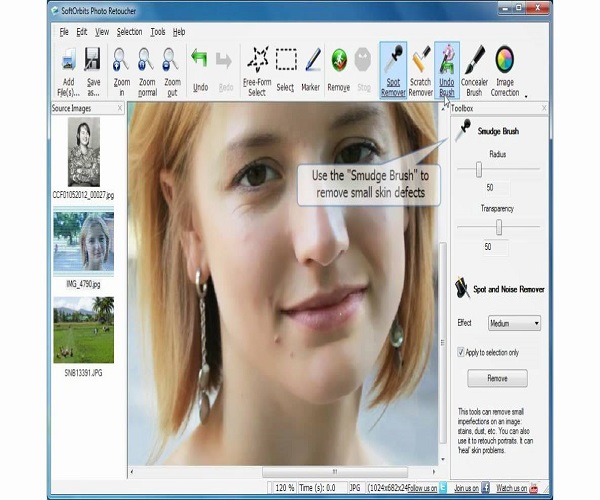Click the 'Join us on' link
This screenshot has width=600, height=500.
click(466, 488)
